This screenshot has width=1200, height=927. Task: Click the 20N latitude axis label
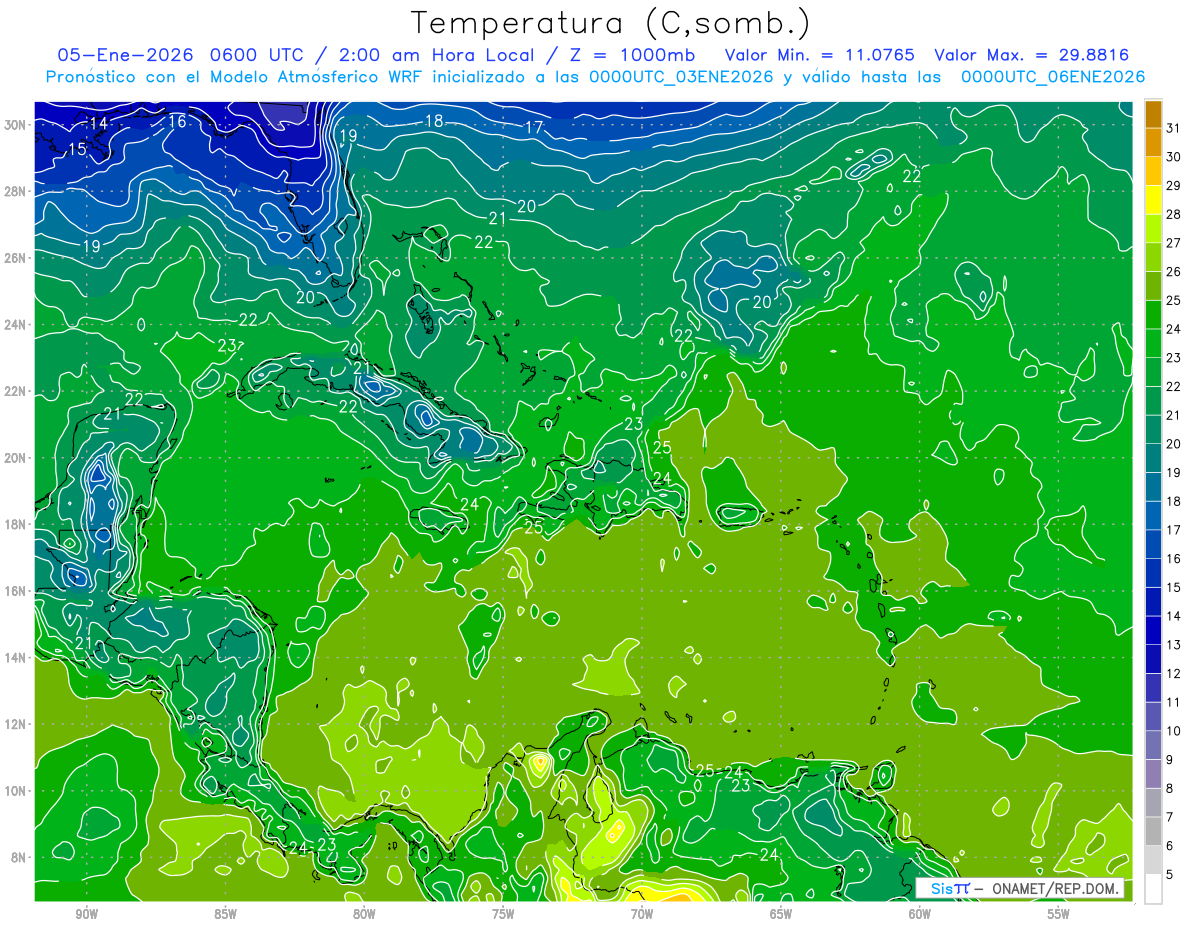click(x=15, y=458)
